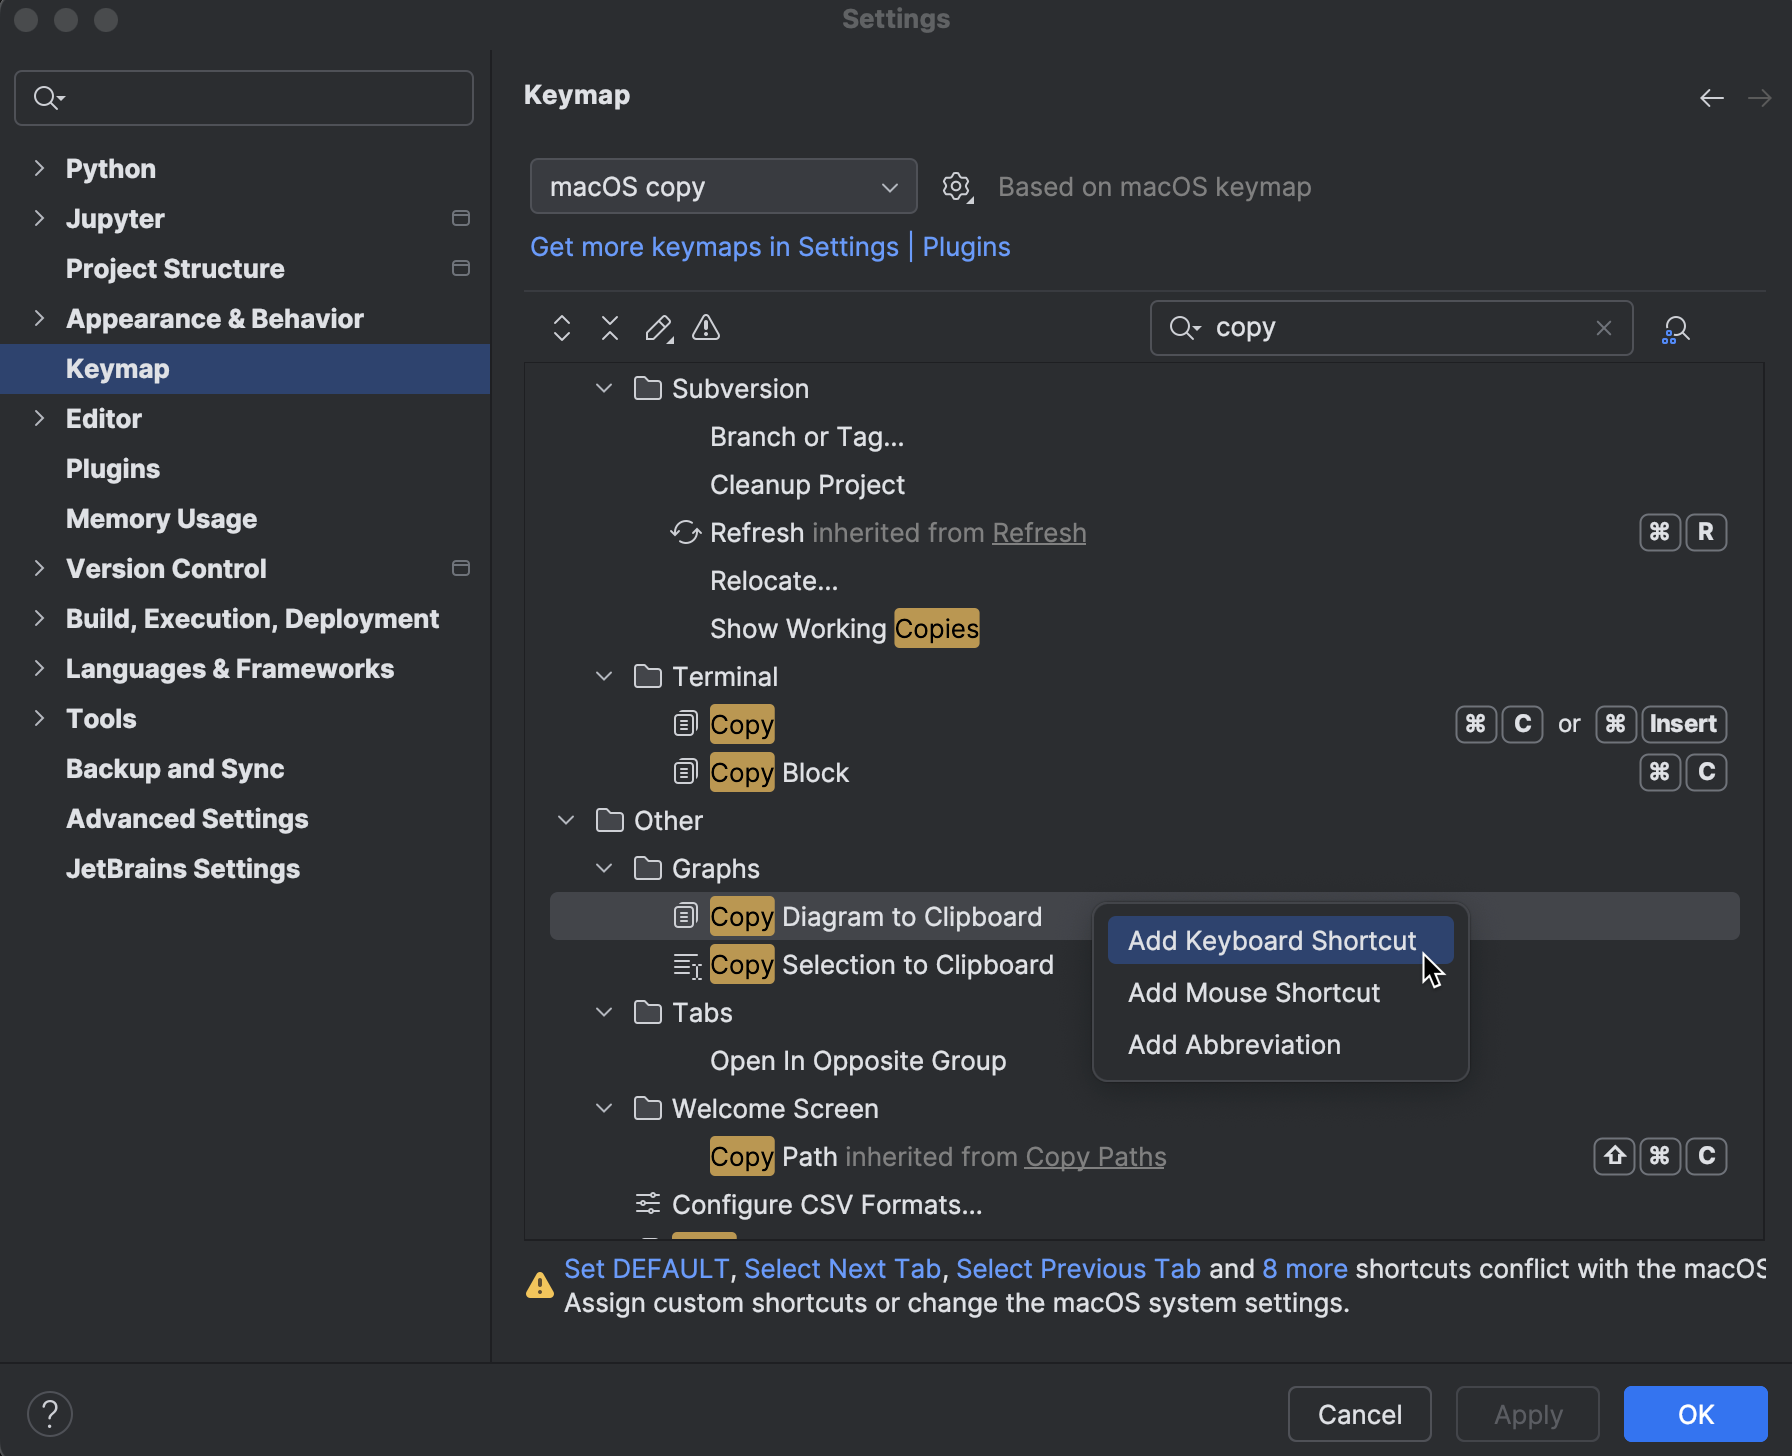Image resolution: width=1792 pixels, height=1456 pixels.
Task: Click the filter icon next to Configure CSV Formats
Action: click(647, 1204)
